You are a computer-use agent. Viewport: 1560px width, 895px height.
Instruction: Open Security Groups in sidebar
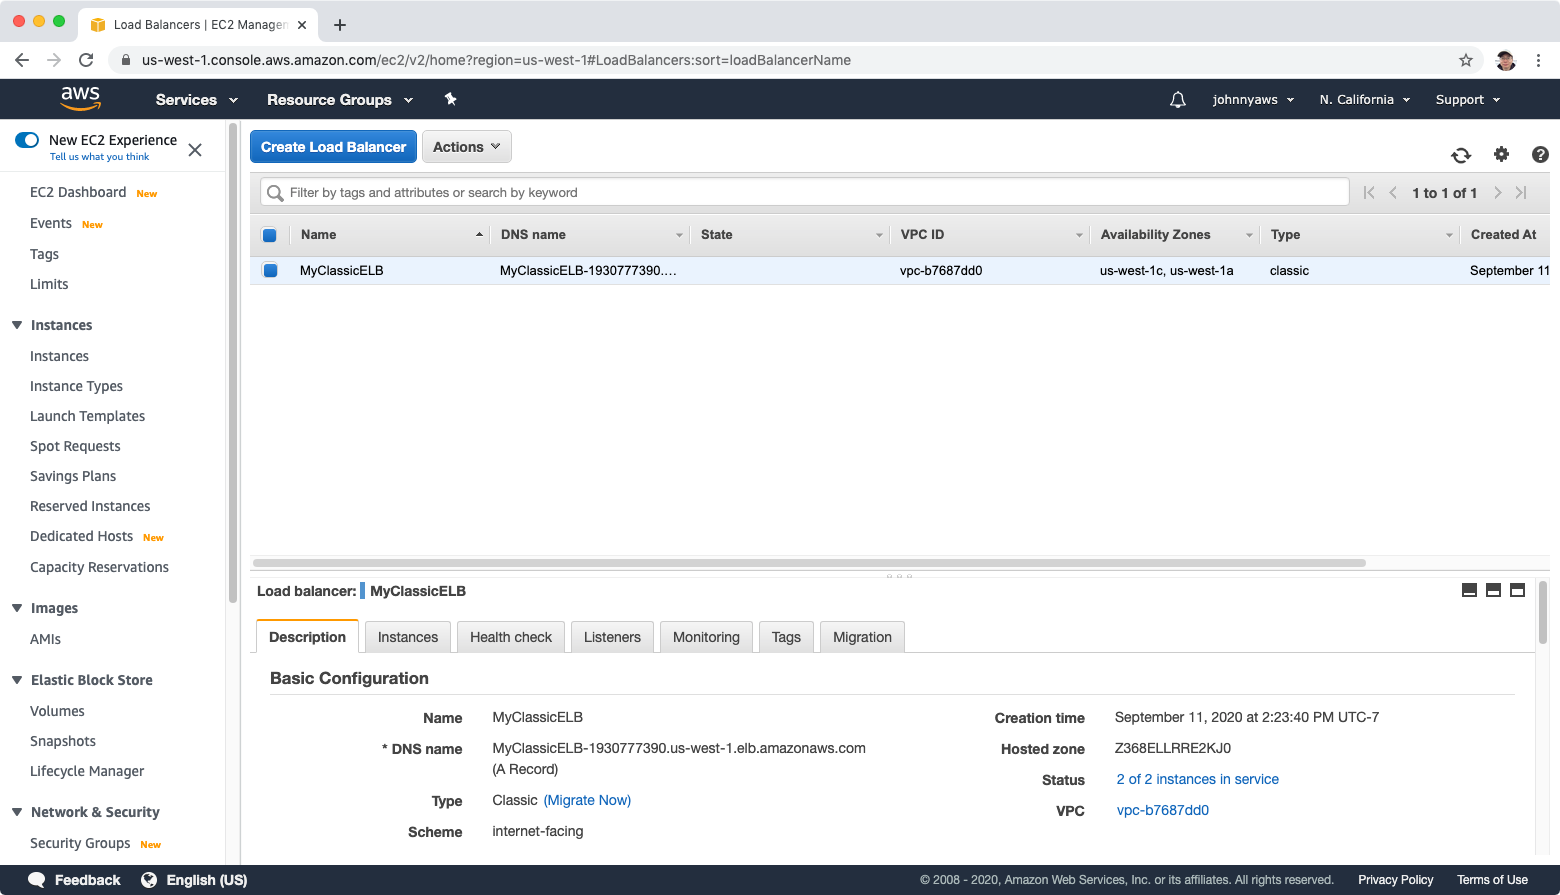point(80,843)
